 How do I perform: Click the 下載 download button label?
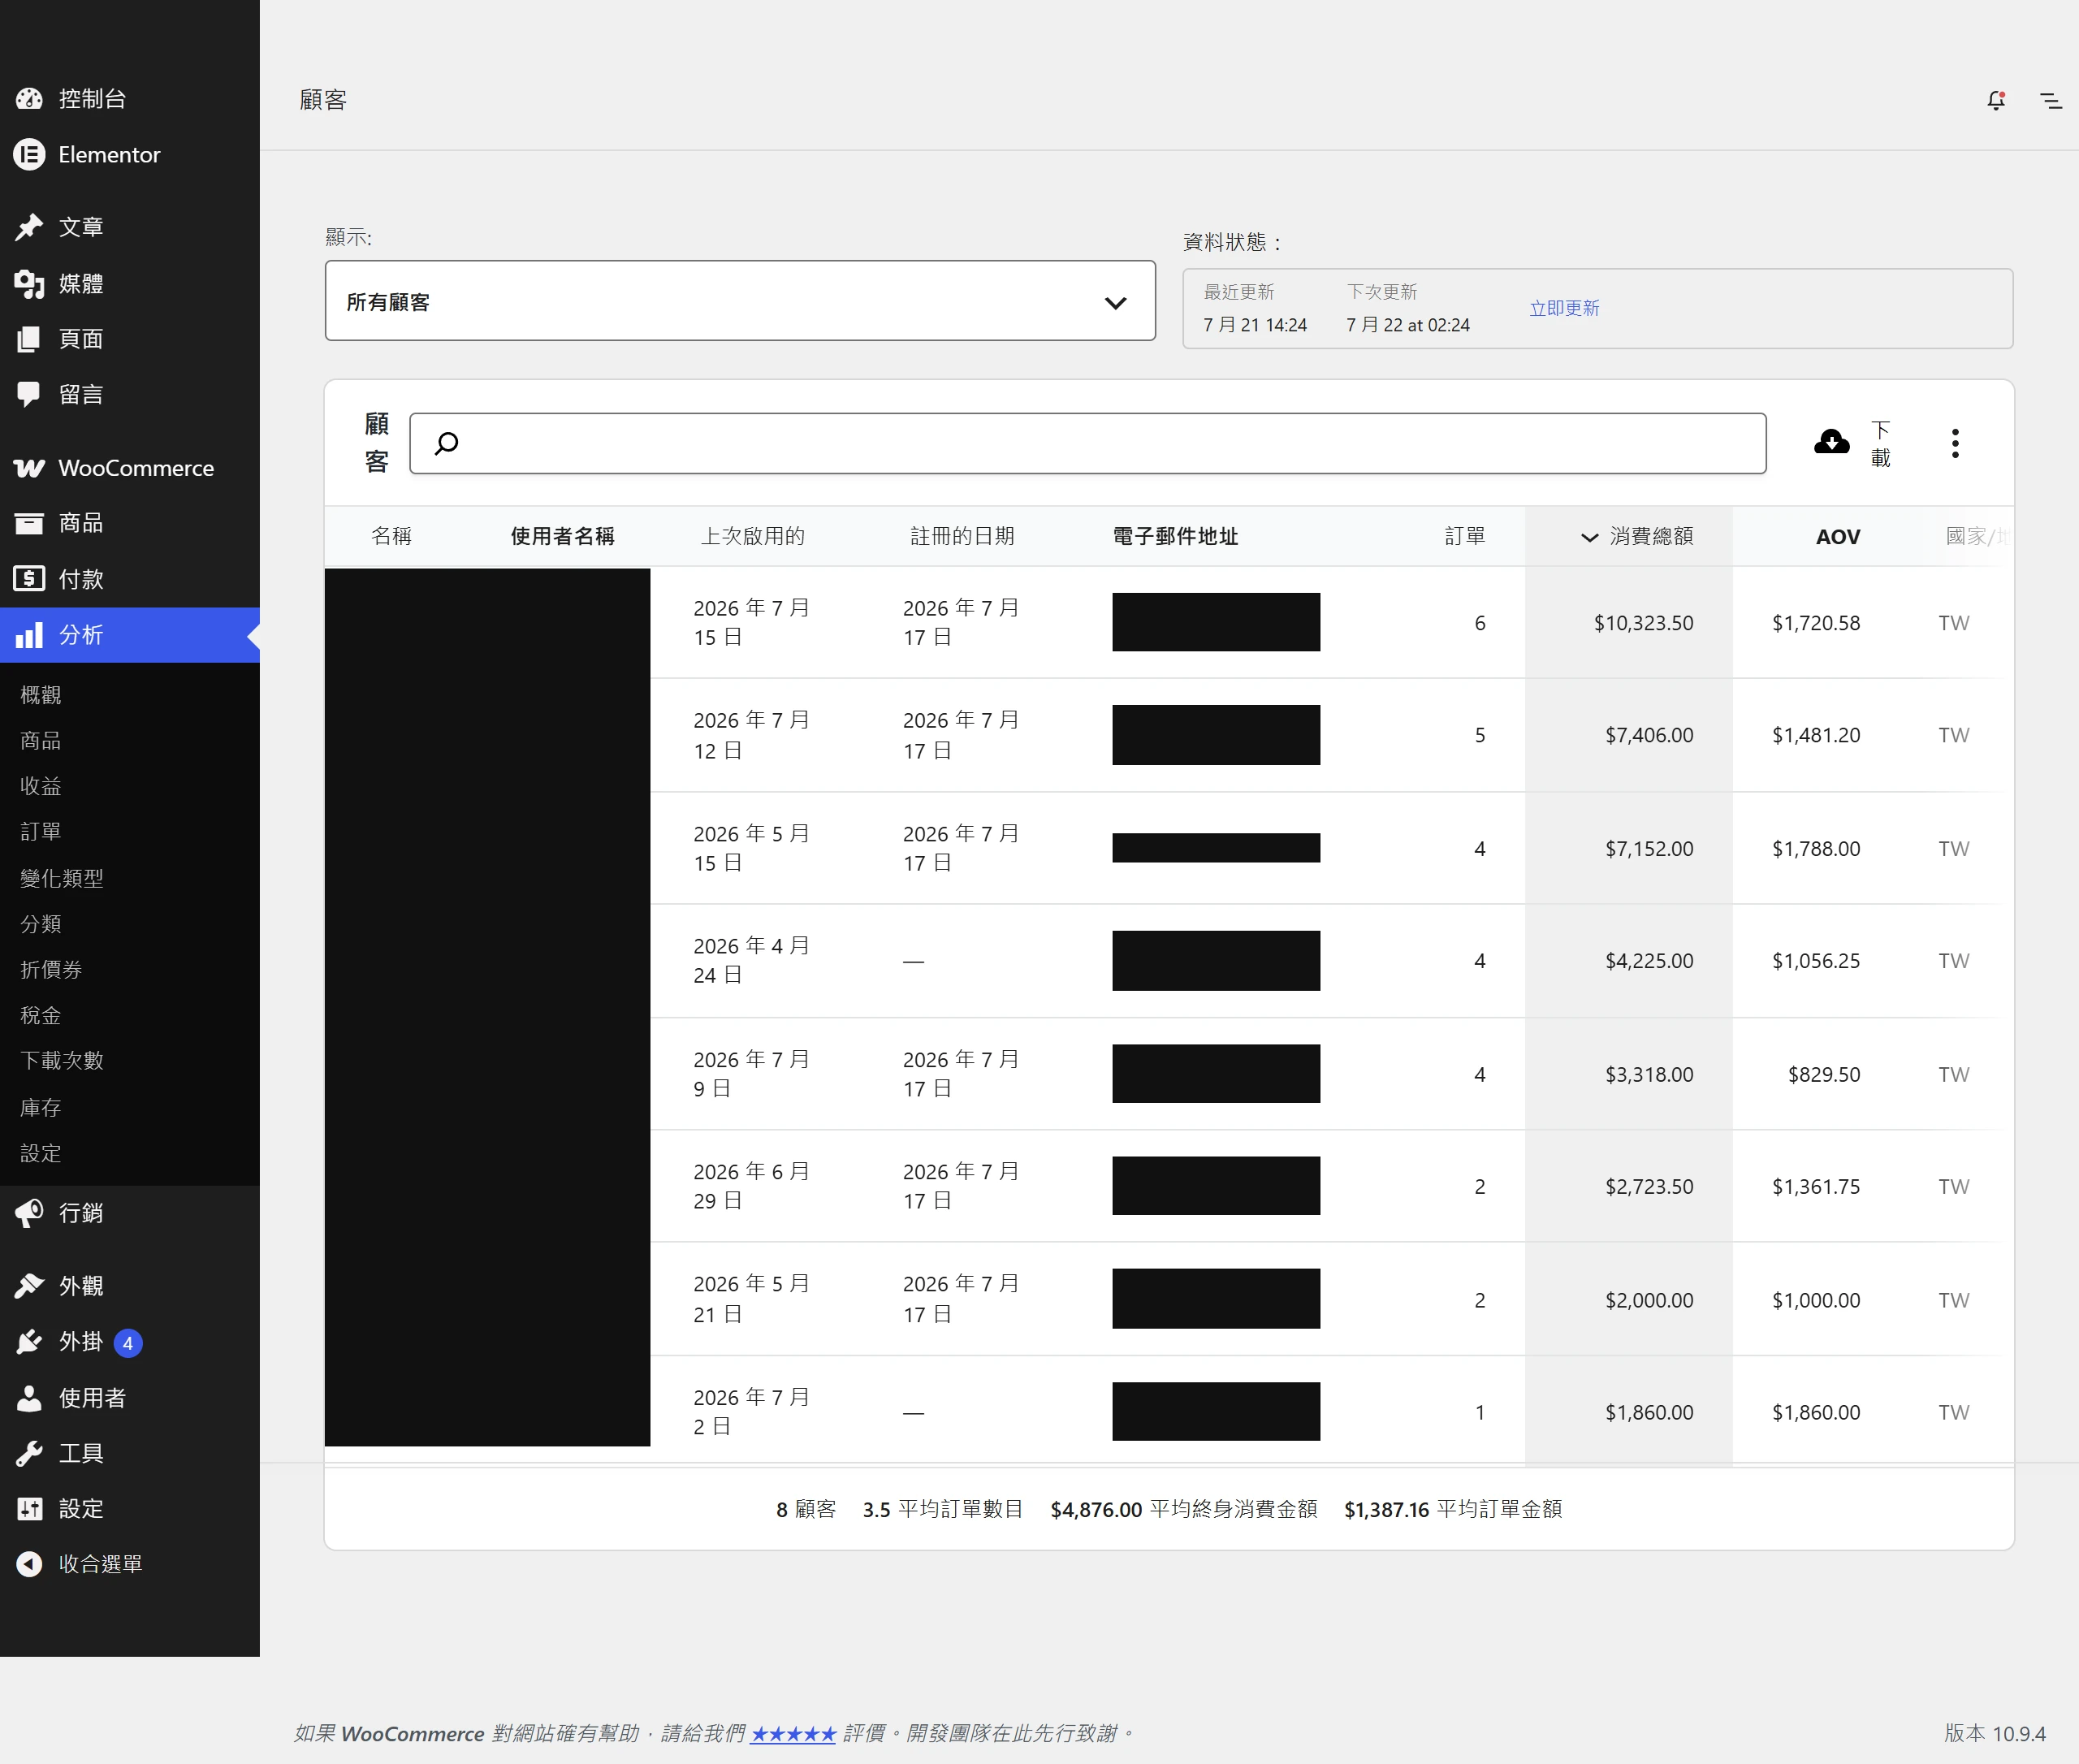[1880, 443]
